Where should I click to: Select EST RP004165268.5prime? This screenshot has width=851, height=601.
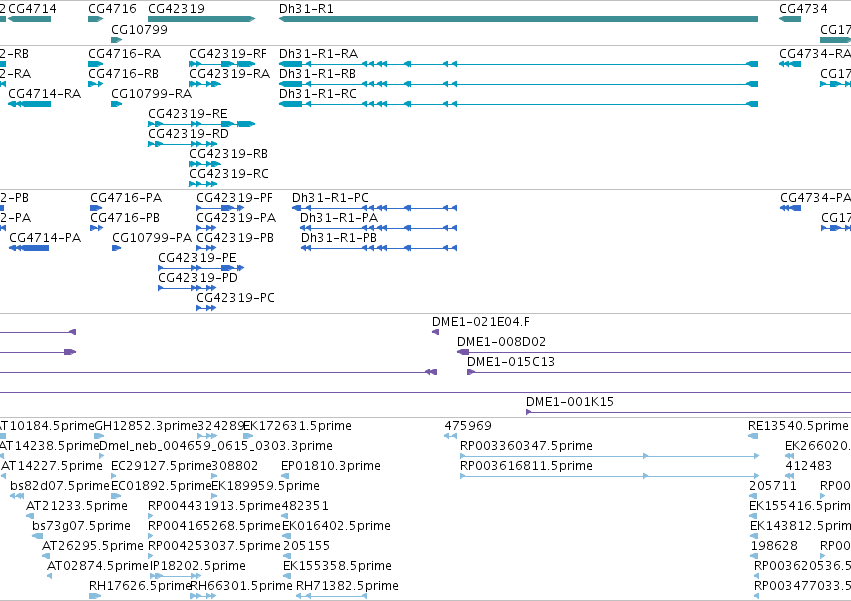click(214, 526)
